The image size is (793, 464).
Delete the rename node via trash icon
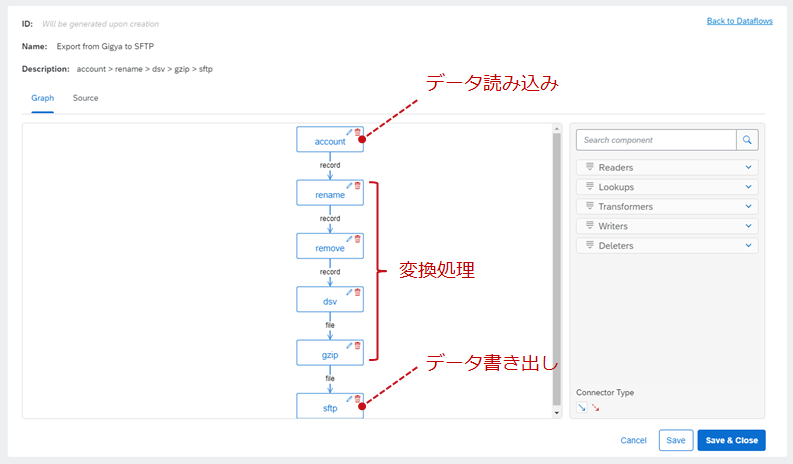tap(358, 186)
